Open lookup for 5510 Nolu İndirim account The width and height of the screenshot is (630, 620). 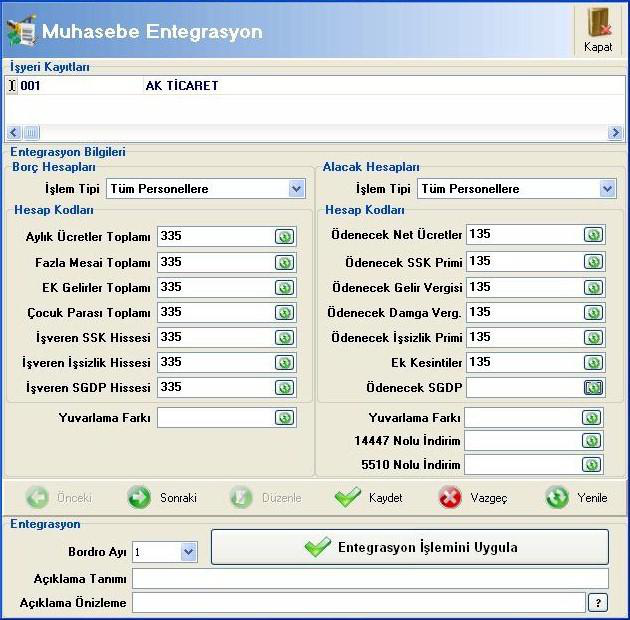[x=591, y=465]
